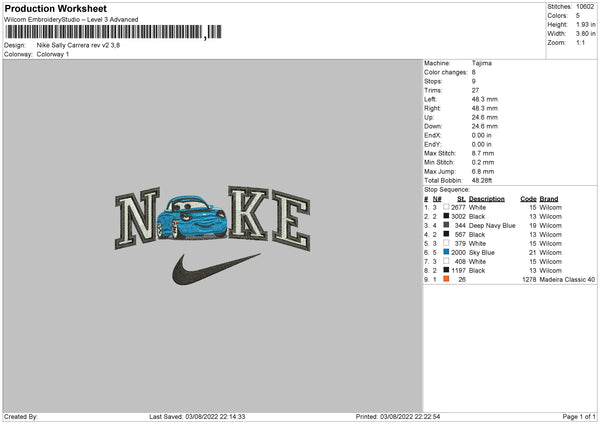Image resolution: width=600 pixels, height=424 pixels.
Task: Click the barcode under the worksheet title
Action: click(113, 32)
